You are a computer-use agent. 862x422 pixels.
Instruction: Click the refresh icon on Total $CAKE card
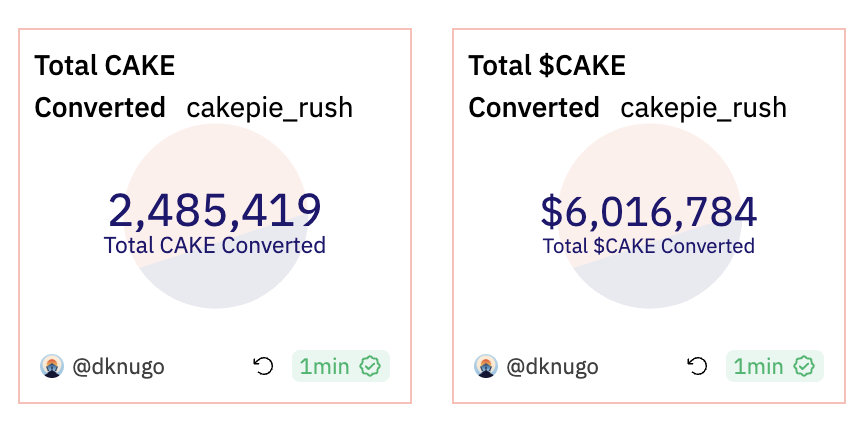tap(697, 367)
